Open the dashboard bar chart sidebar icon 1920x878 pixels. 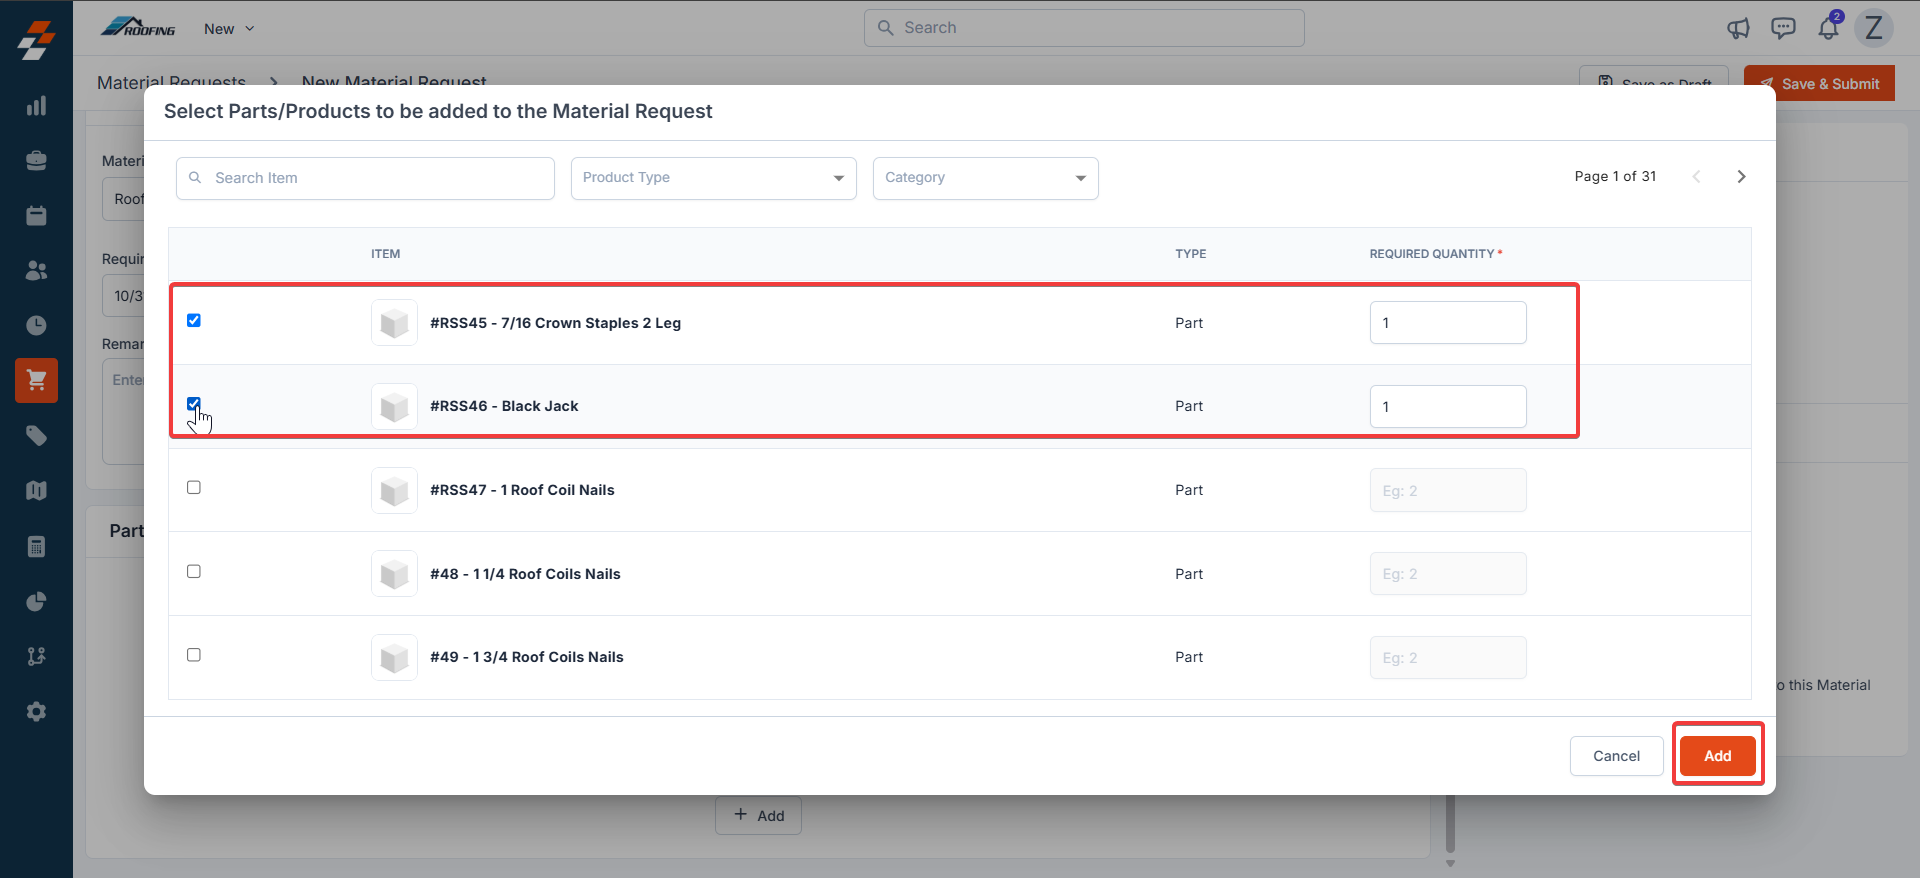[x=36, y=106]
